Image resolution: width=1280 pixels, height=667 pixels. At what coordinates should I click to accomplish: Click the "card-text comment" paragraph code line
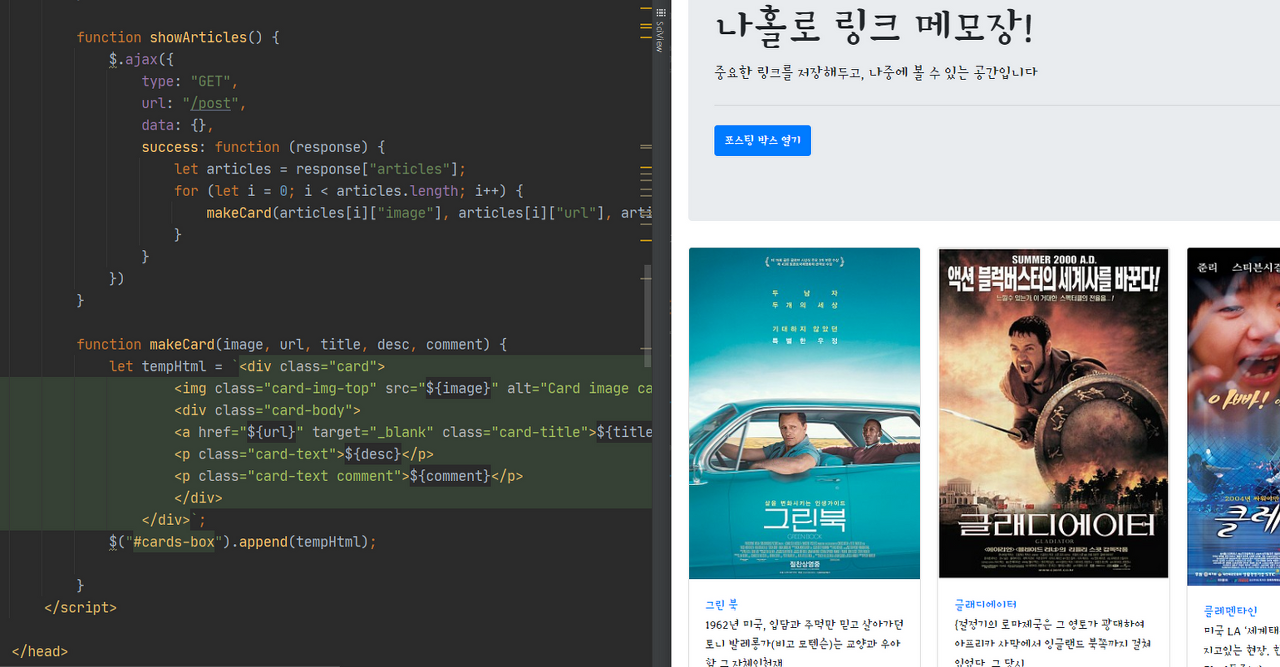[348, 476]
